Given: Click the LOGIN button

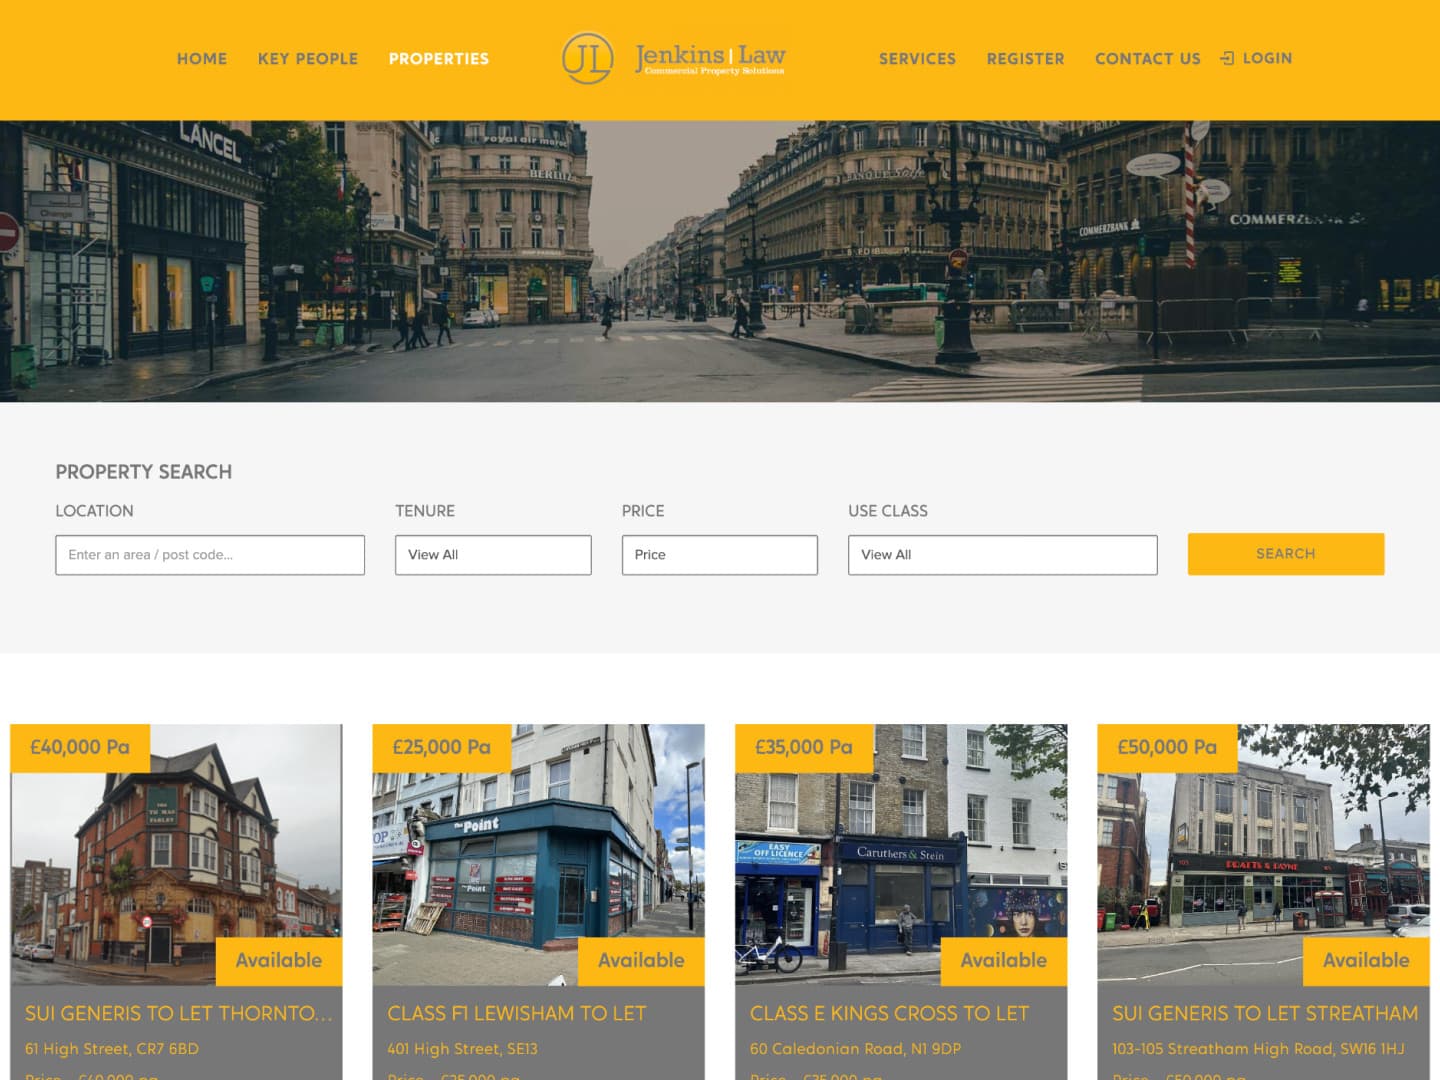Looking at the screenshot, I should (1266, 58).
